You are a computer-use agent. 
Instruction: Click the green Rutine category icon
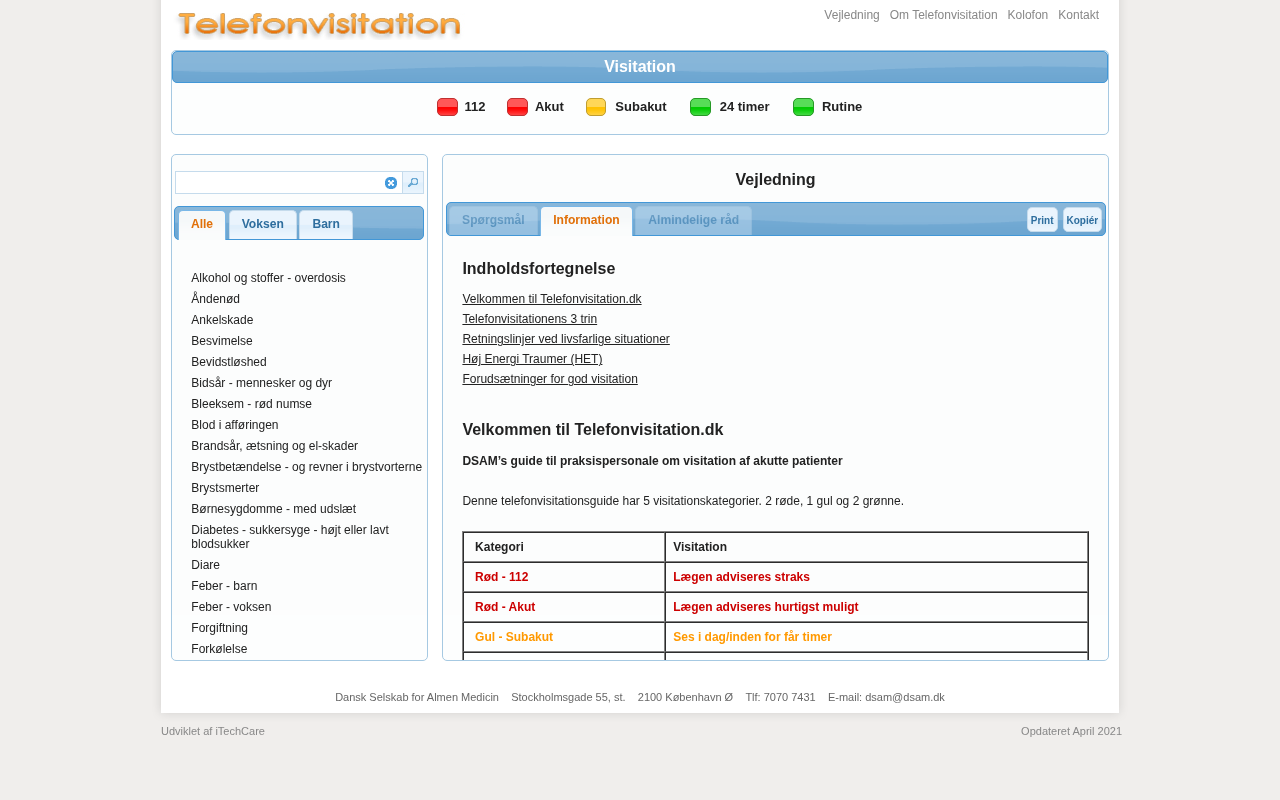tap(803, 107)
